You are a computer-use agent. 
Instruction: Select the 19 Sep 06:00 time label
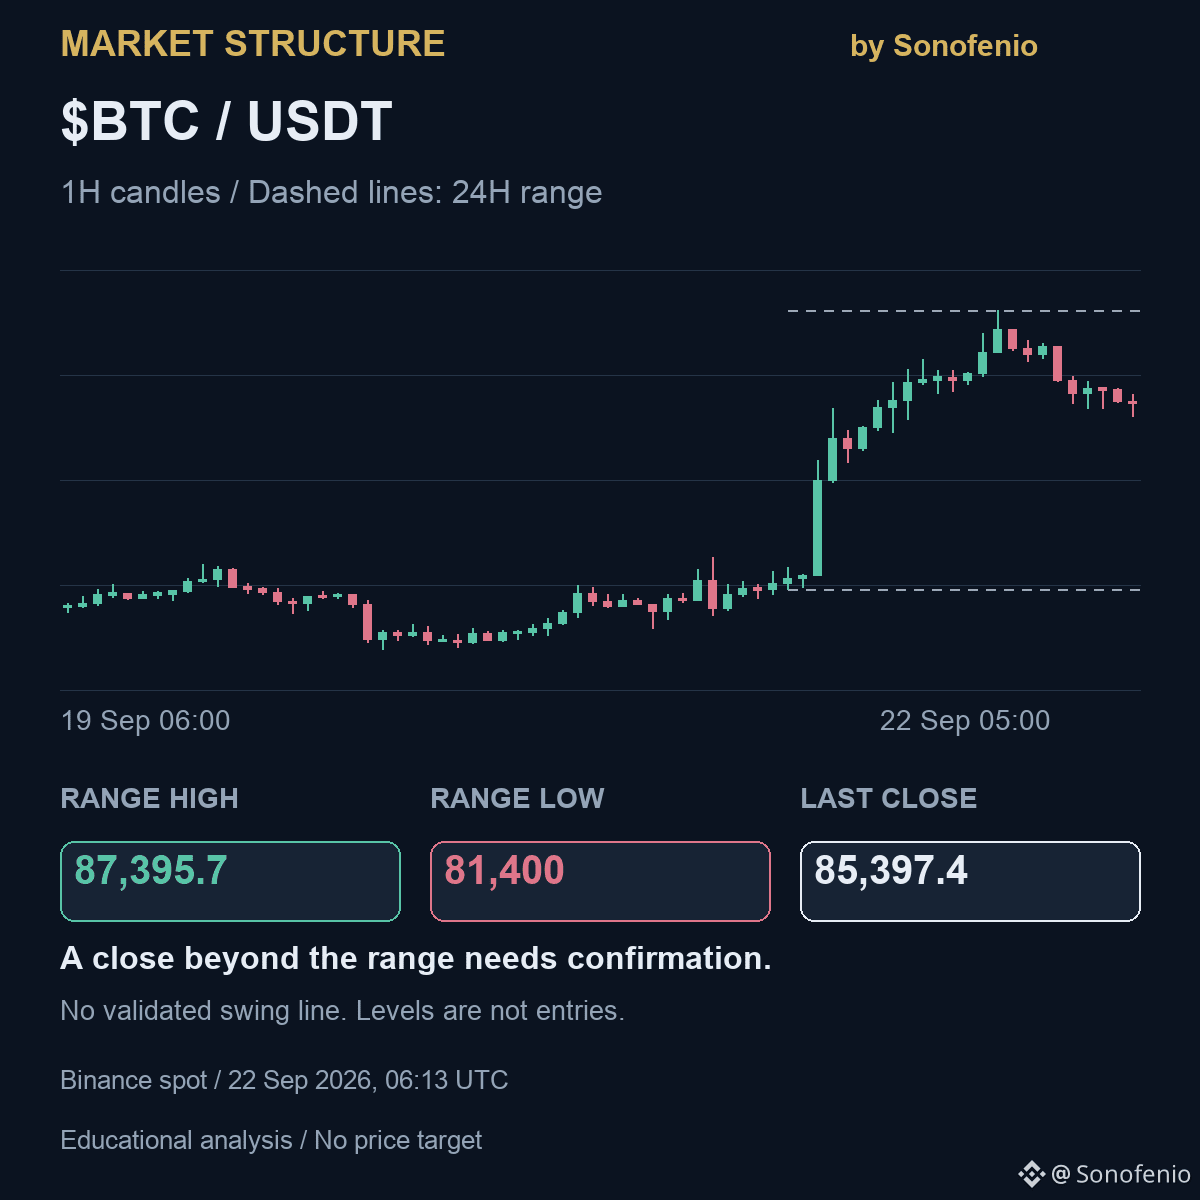click(146, 721)
